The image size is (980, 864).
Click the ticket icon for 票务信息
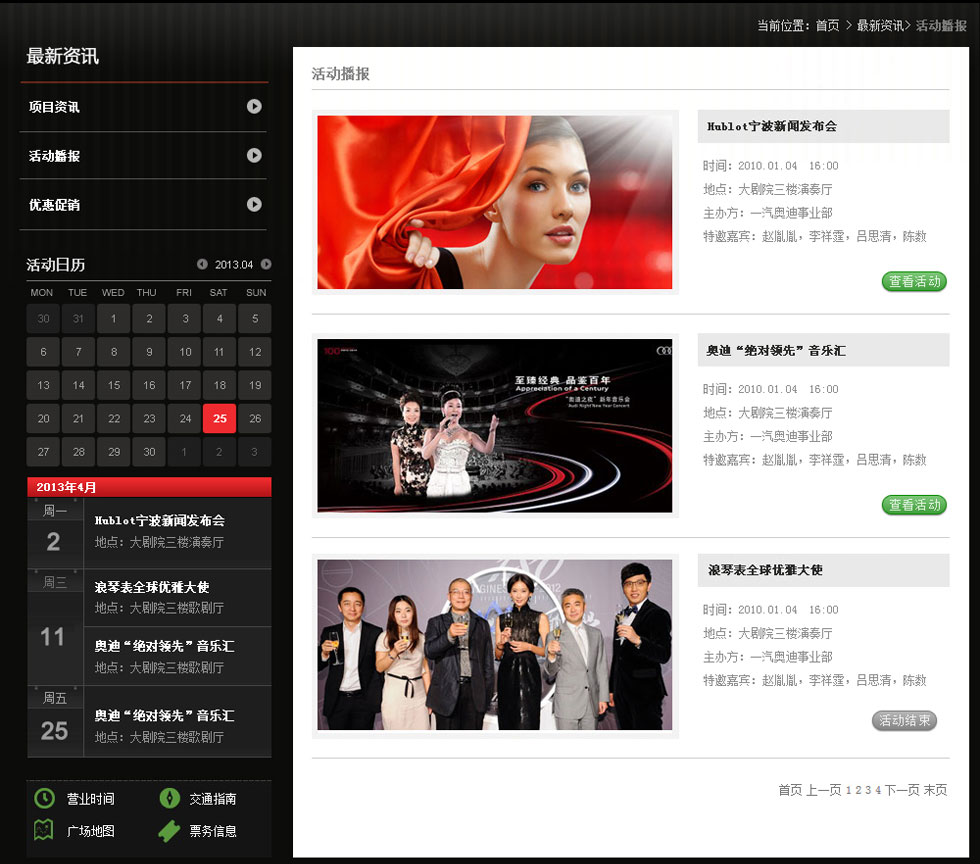(169, 830)
